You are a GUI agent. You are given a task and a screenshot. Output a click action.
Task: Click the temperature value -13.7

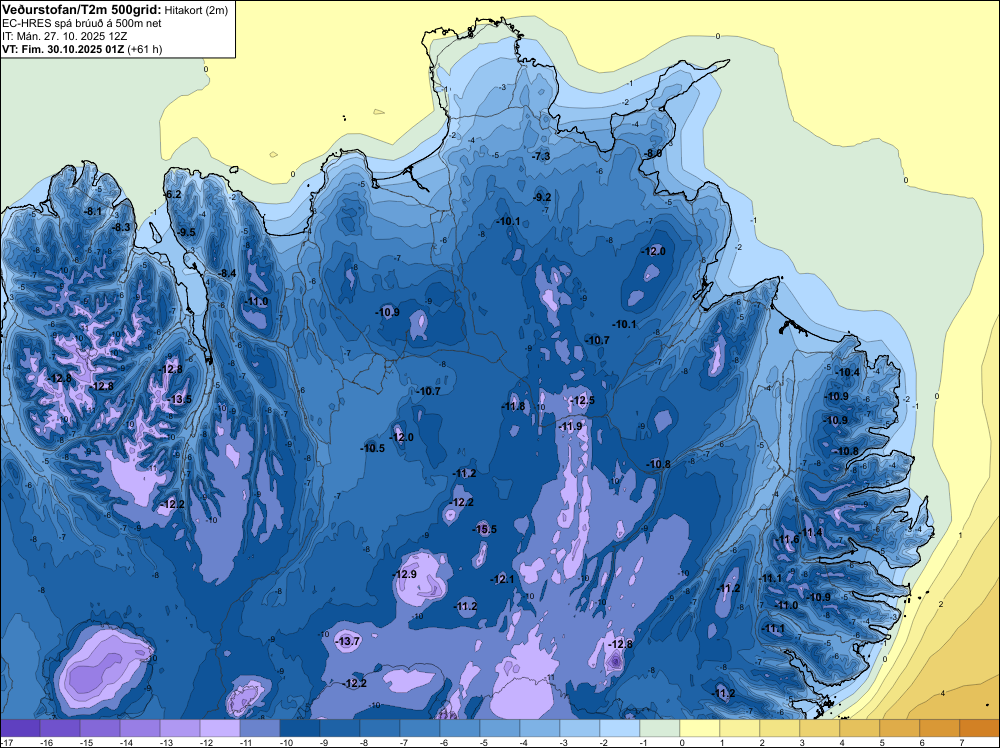[x=348, y=641]
